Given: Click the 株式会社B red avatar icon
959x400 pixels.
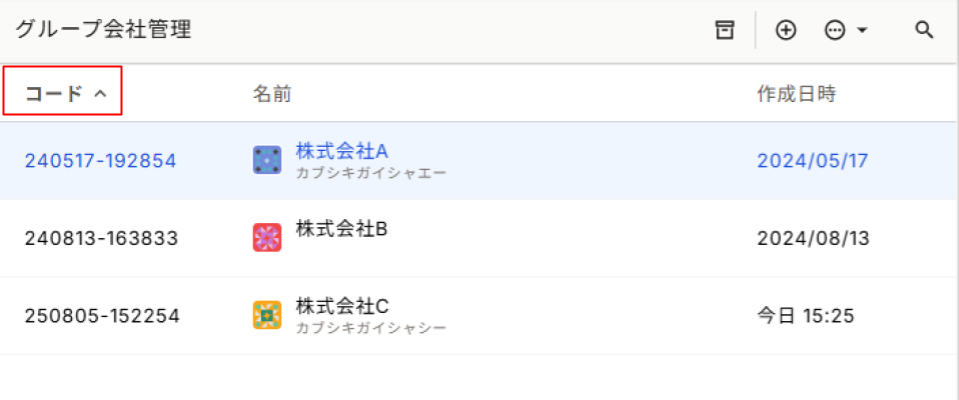Looking at the screenshot, I should 267,237.
